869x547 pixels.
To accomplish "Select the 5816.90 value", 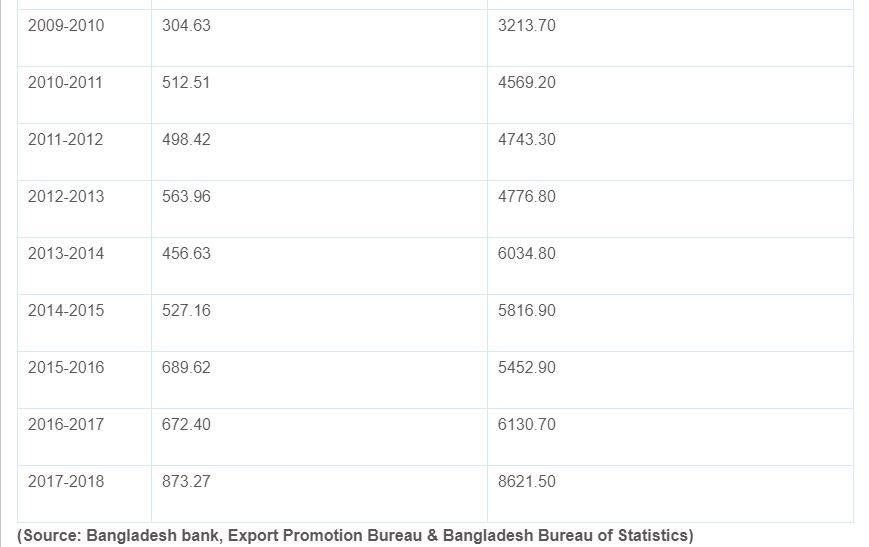I will click(526, 310).
